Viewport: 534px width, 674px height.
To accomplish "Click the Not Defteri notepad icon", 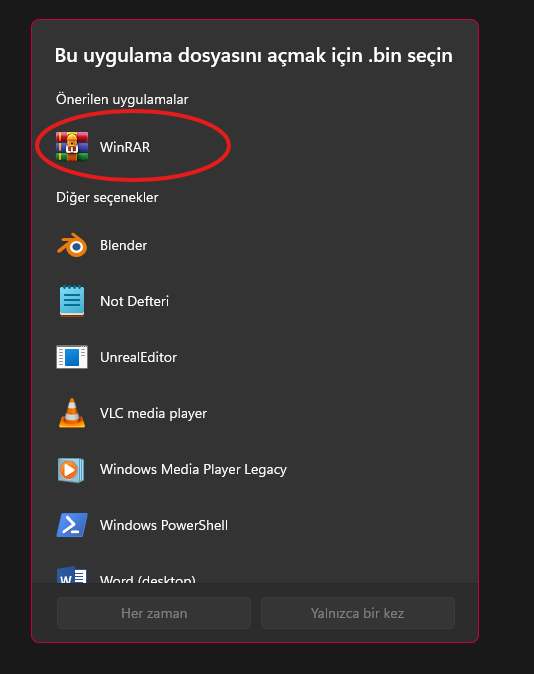I will [x=72, y=301].
